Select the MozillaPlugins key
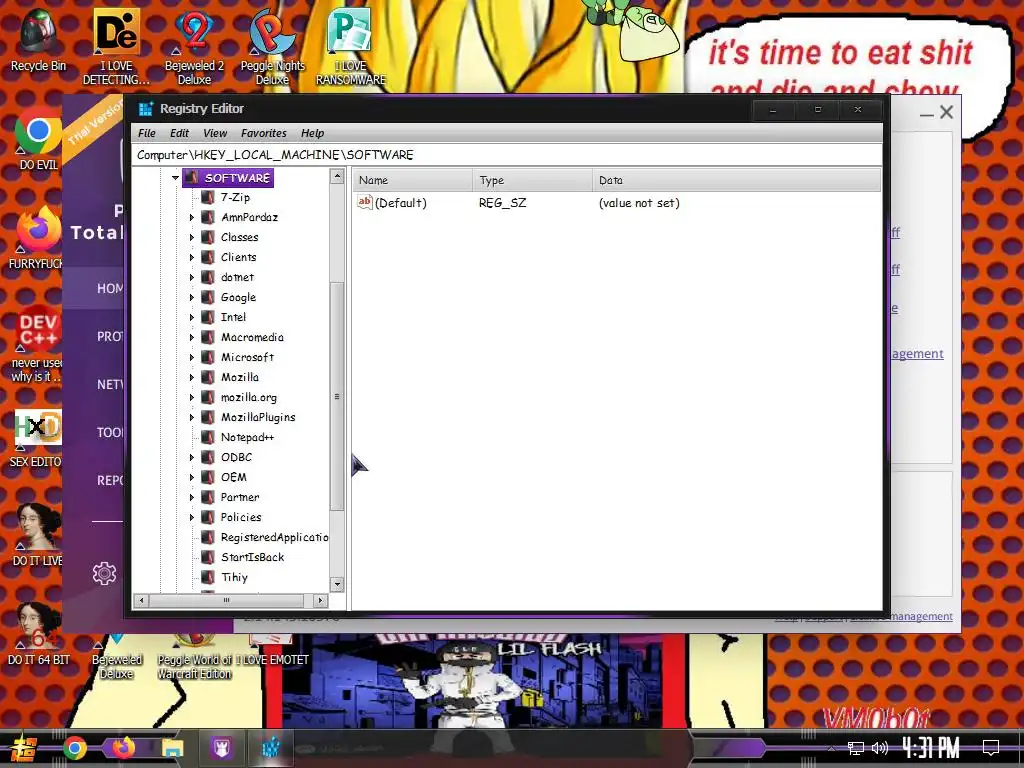Image resolution: width=1024 pixels, height=768 pixels. click(258, 417)
